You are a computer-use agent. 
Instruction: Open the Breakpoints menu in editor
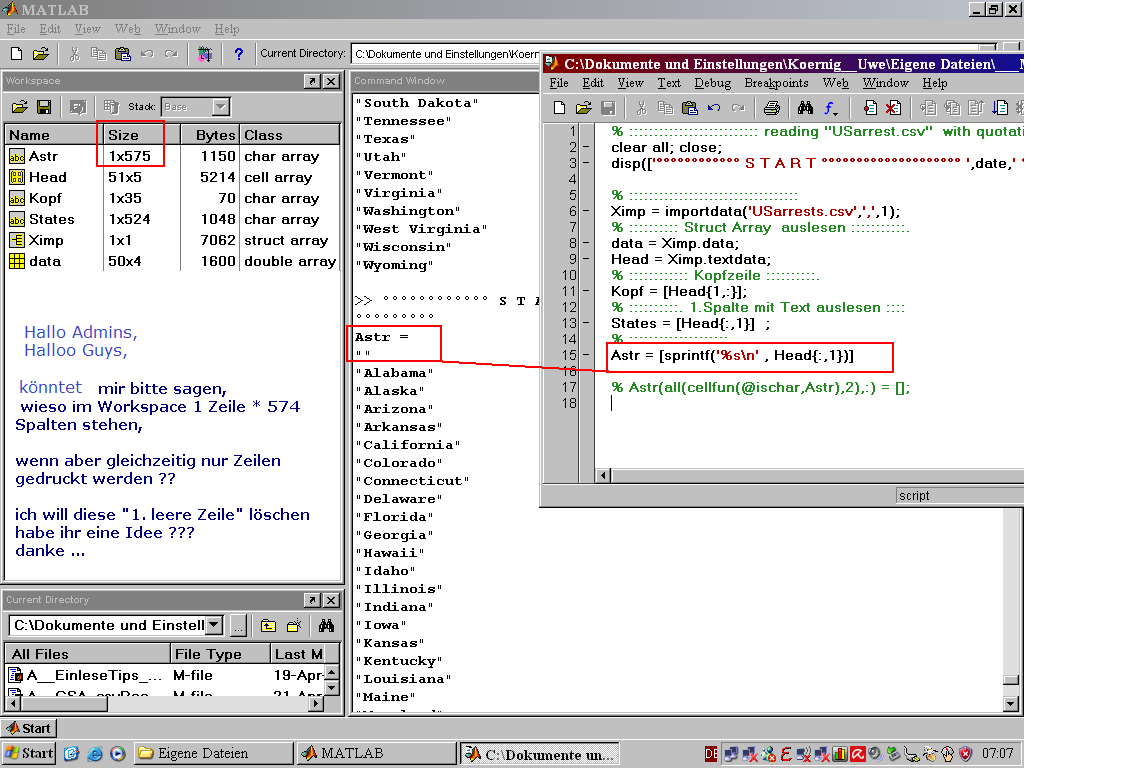point(776,83)
